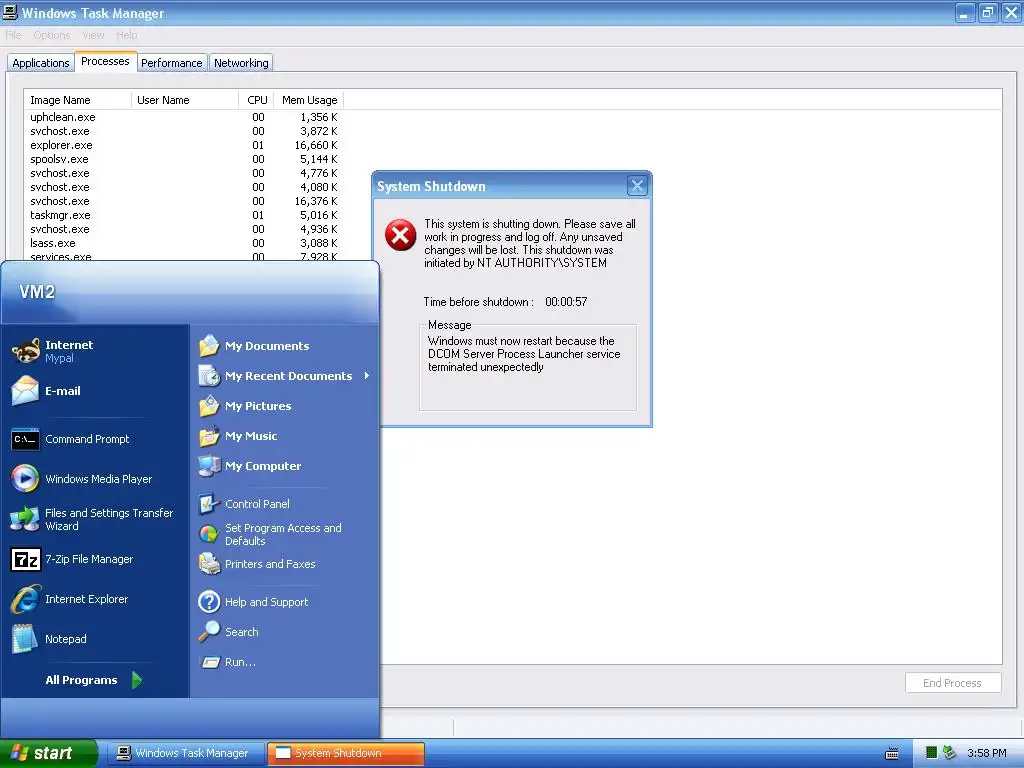
Task: Open the E-mail envelope icon
Action: coord(25,391)
